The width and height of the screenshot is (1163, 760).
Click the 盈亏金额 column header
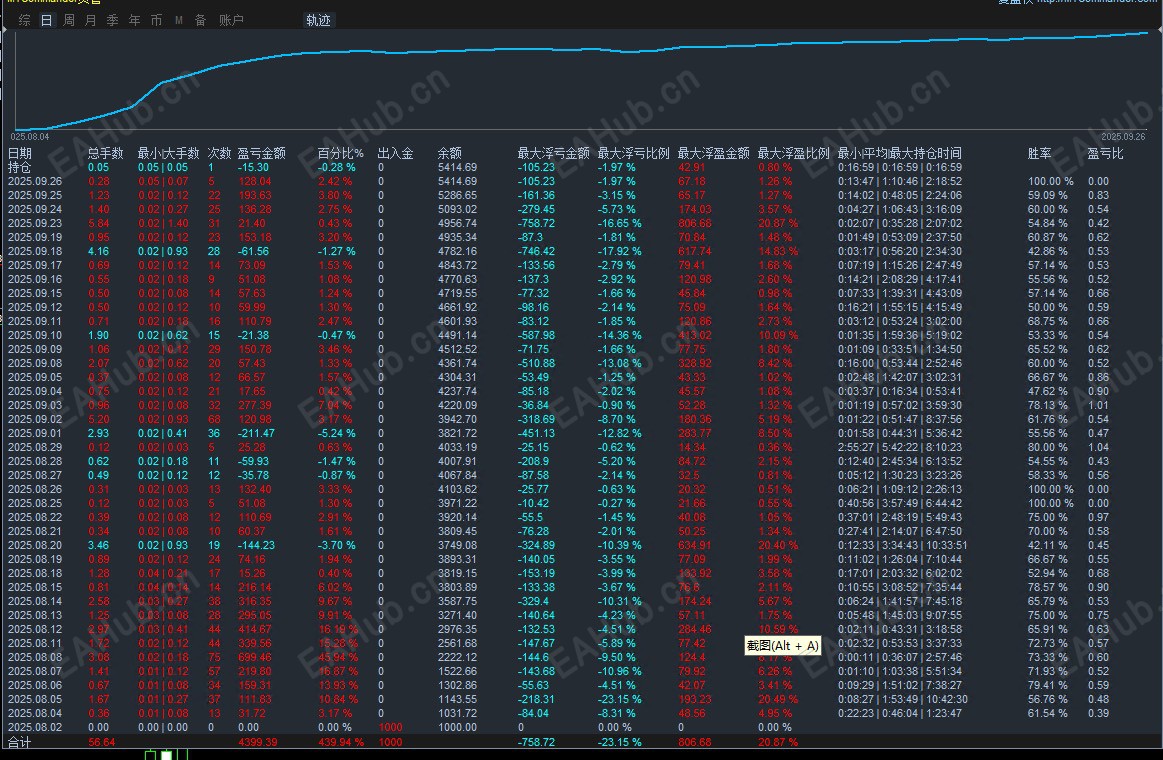261,153
